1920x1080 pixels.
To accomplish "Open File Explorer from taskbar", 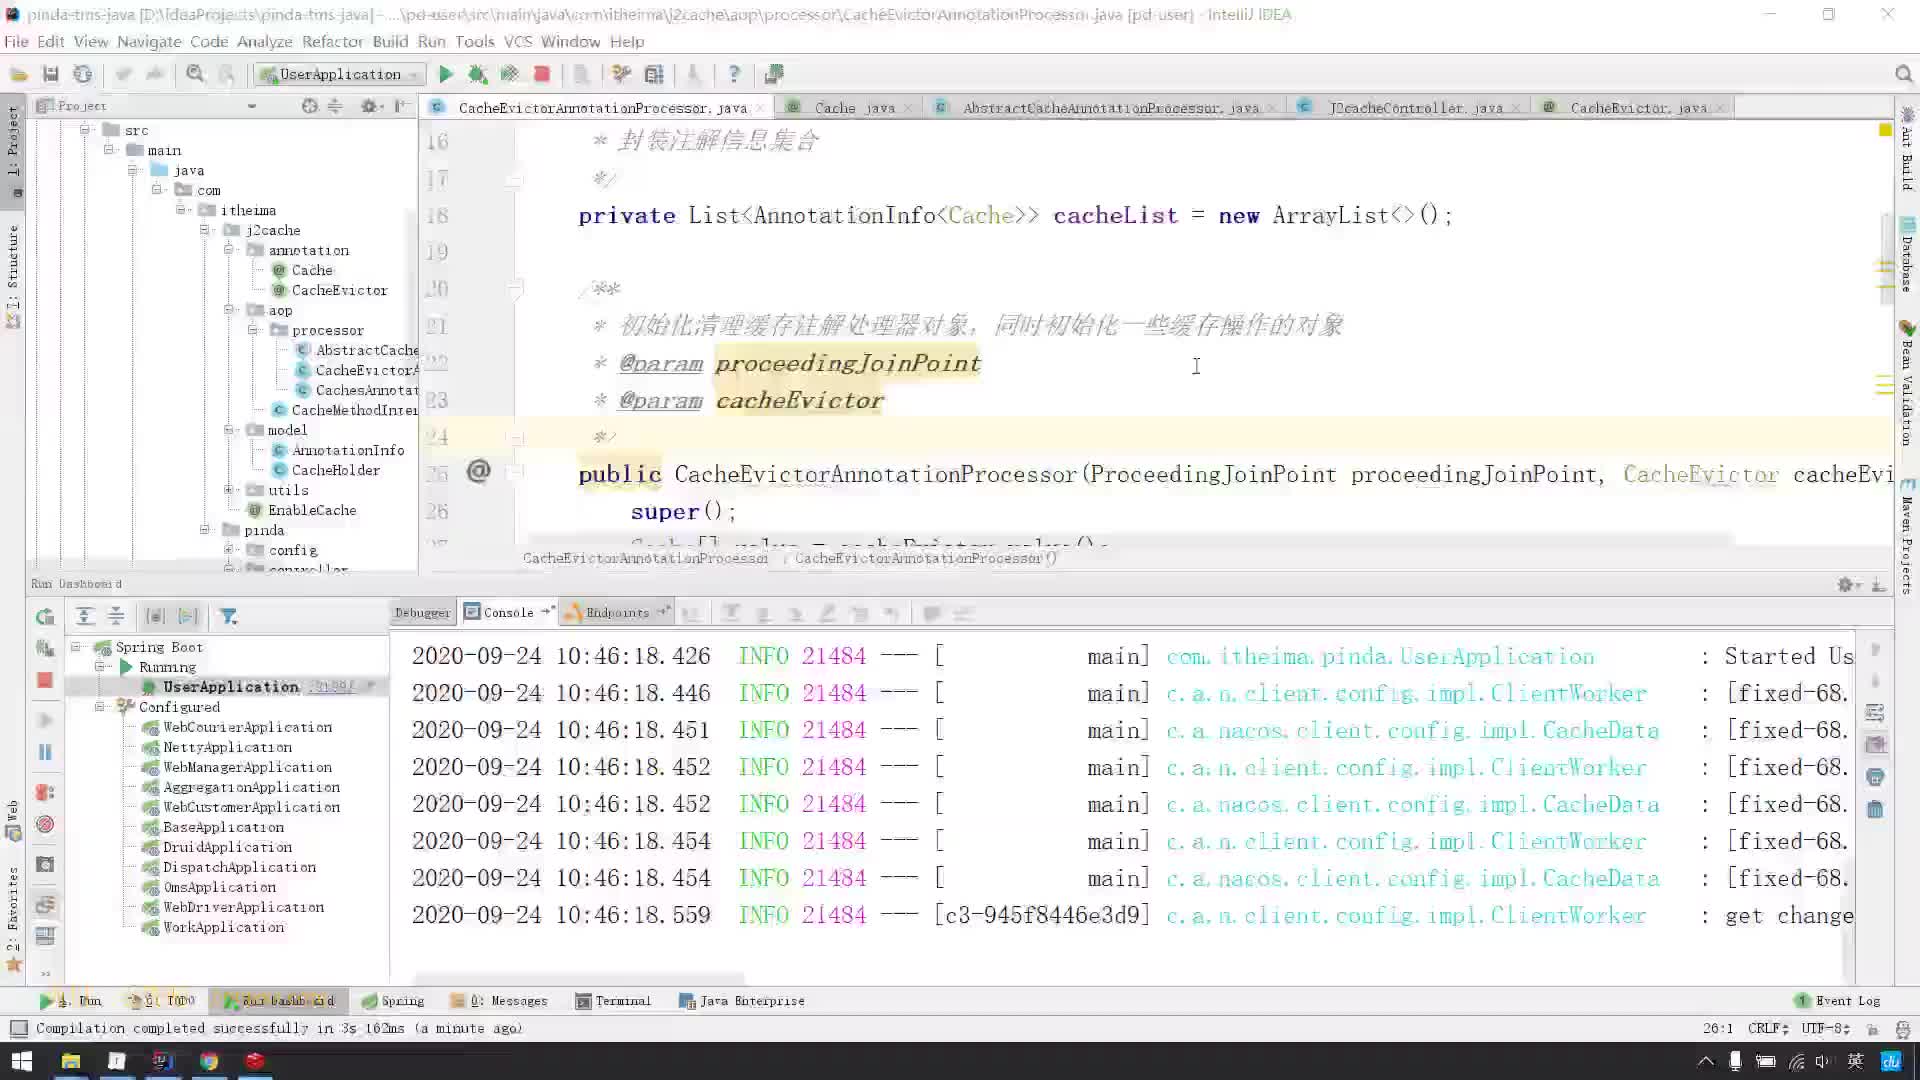I will coord(70,1061).
